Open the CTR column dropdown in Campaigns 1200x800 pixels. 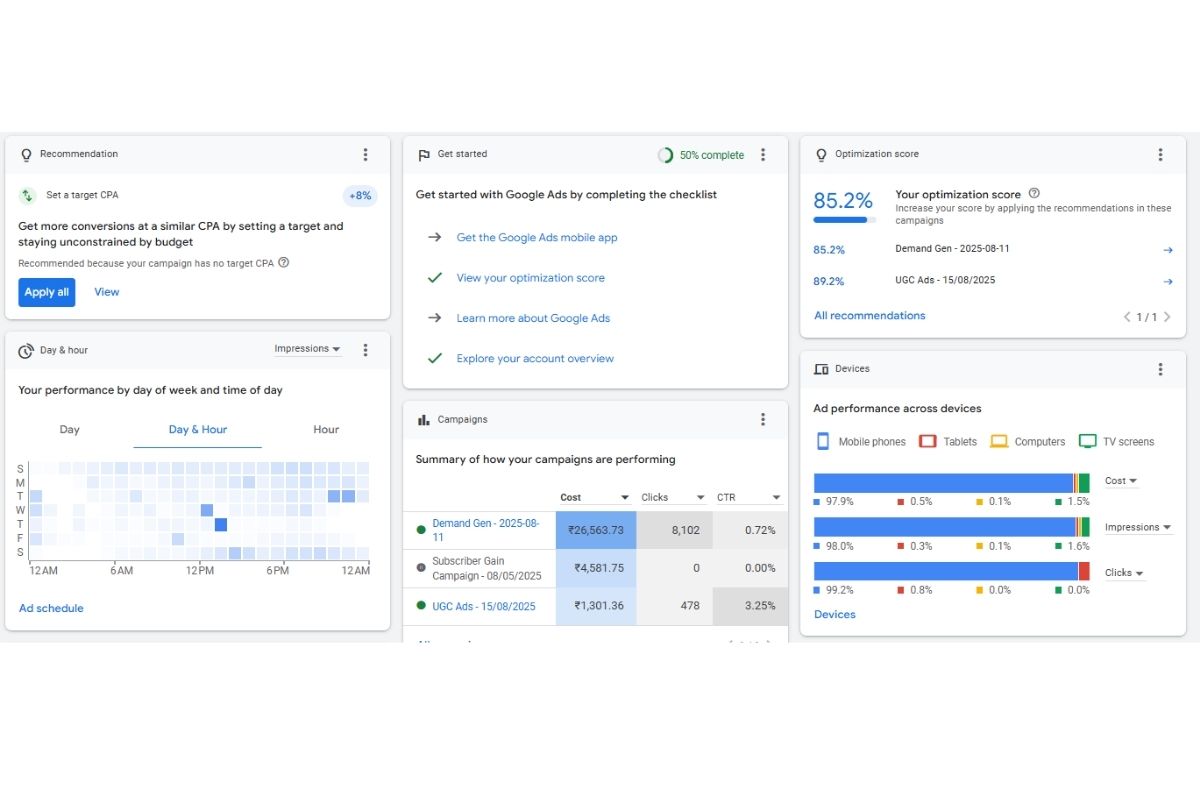click(776, 498)
